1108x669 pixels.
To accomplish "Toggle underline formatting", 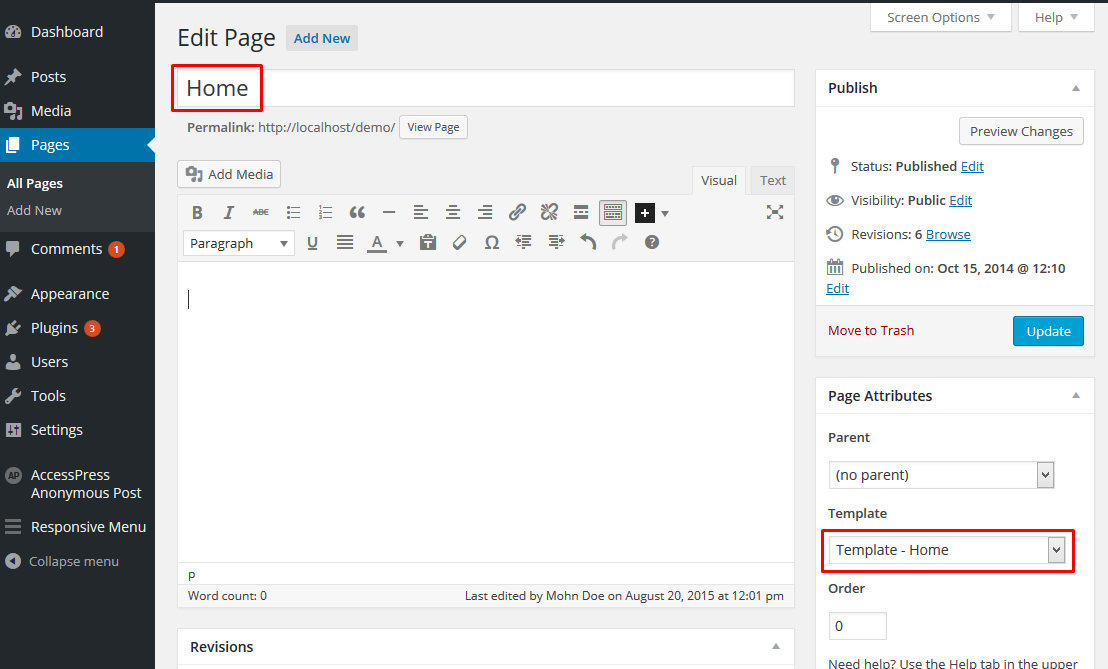I will click(x=312, y=242).
